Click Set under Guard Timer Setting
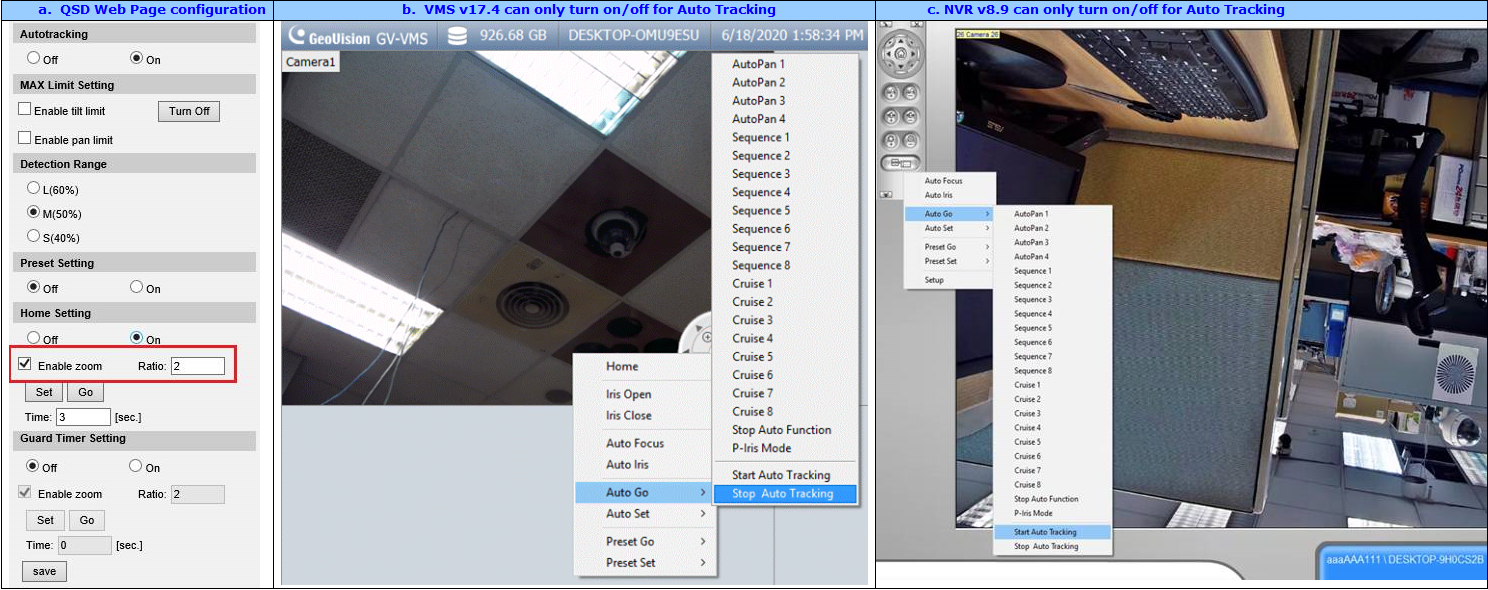This screenshot has height=590, width=1488. click(x=46, y=520)
